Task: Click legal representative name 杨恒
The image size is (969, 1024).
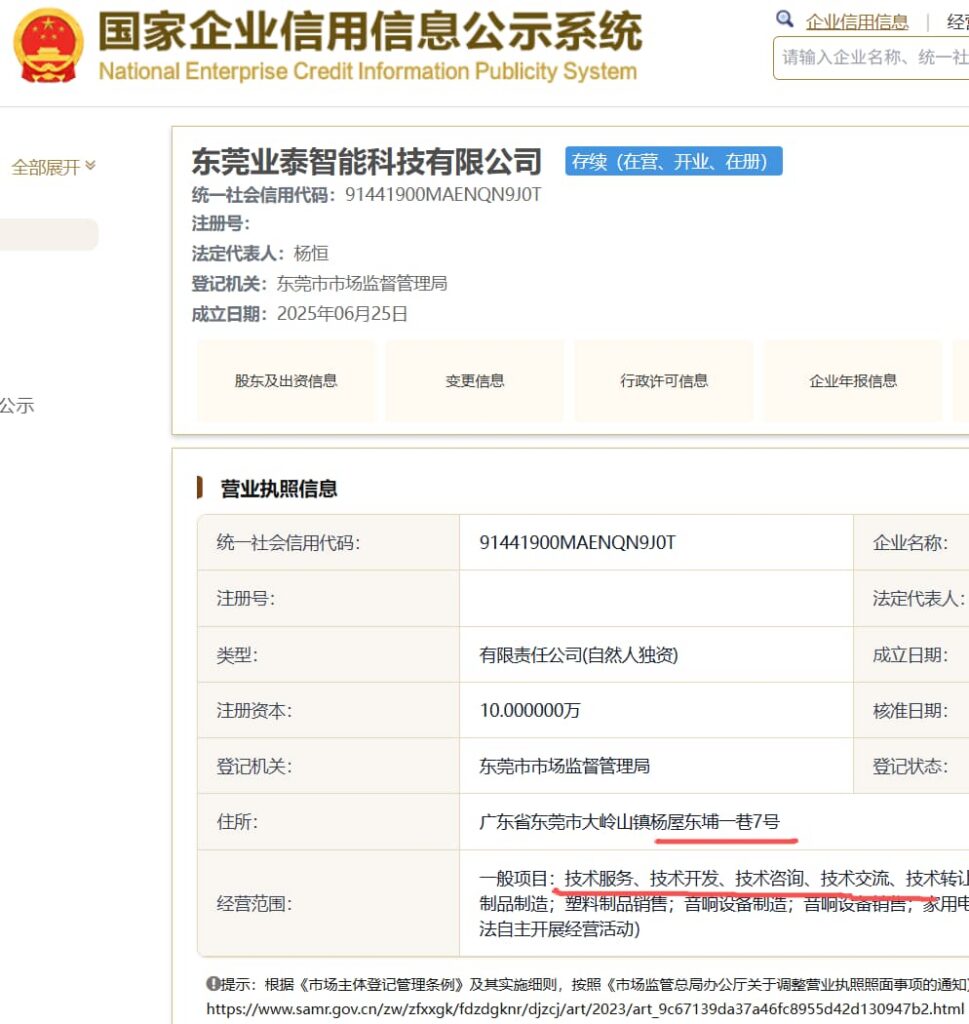Action: (x=311, y=253)
